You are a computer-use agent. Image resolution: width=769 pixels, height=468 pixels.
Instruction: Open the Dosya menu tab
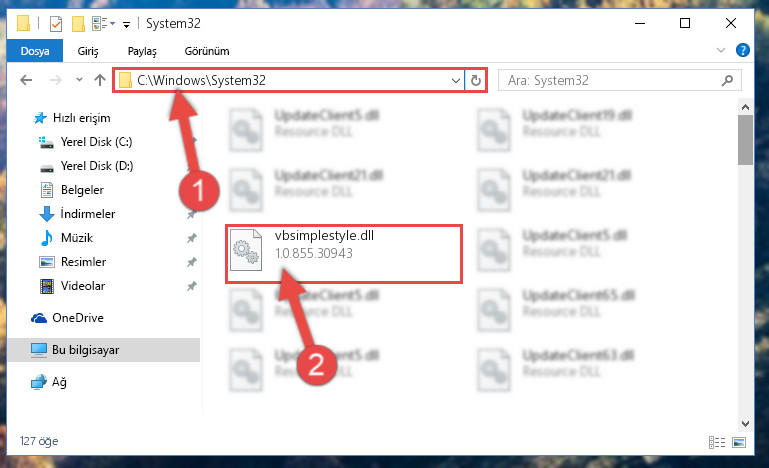35,51
